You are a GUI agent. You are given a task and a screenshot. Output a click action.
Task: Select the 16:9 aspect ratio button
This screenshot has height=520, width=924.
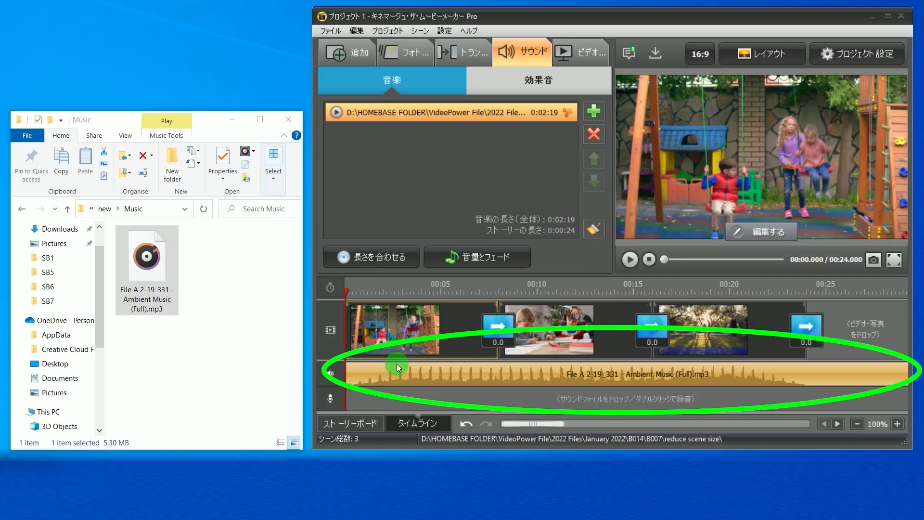click(700, 53)
